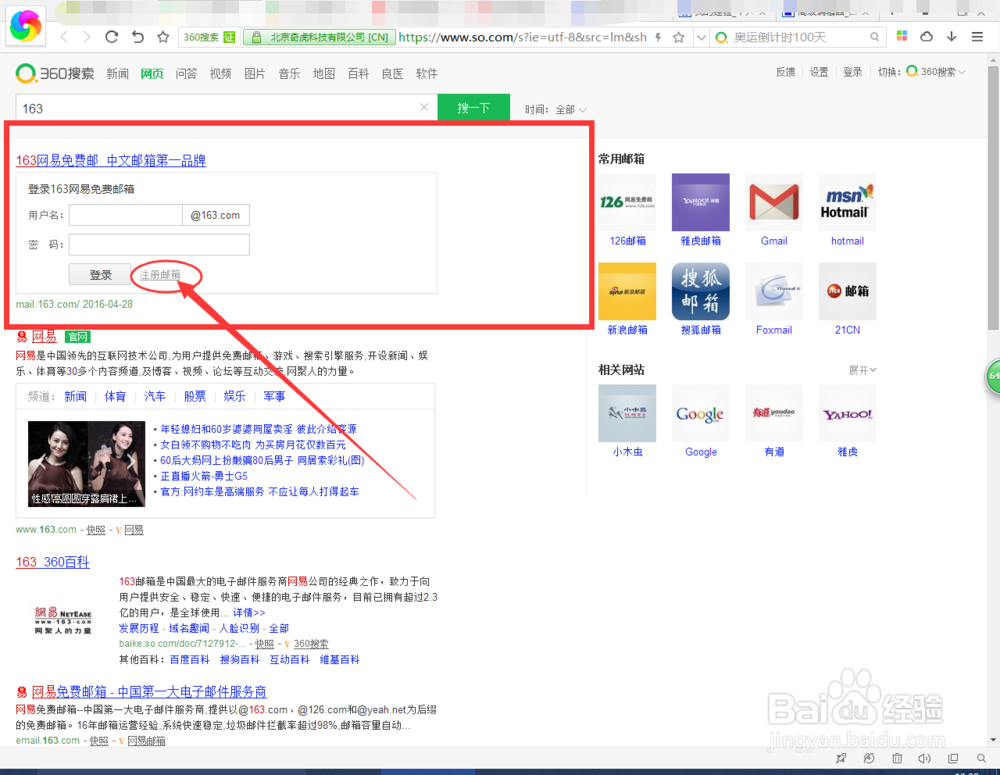Viewport: 1000px width, 775px height.
Task: Click the cloud sync icon in toolbar
Action: (x=927, y=36)
